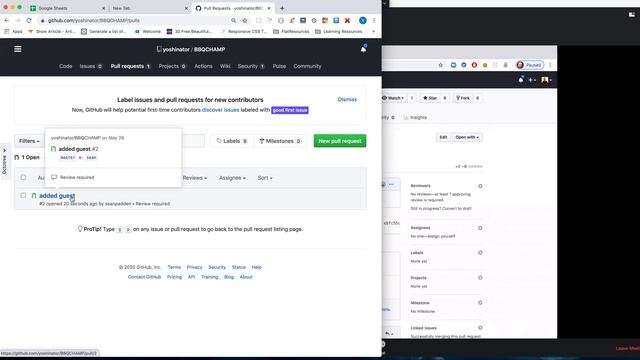Click the pull request icon beside added guest
The width and height of the screenshot is (640, 360).
pos(34,196)
